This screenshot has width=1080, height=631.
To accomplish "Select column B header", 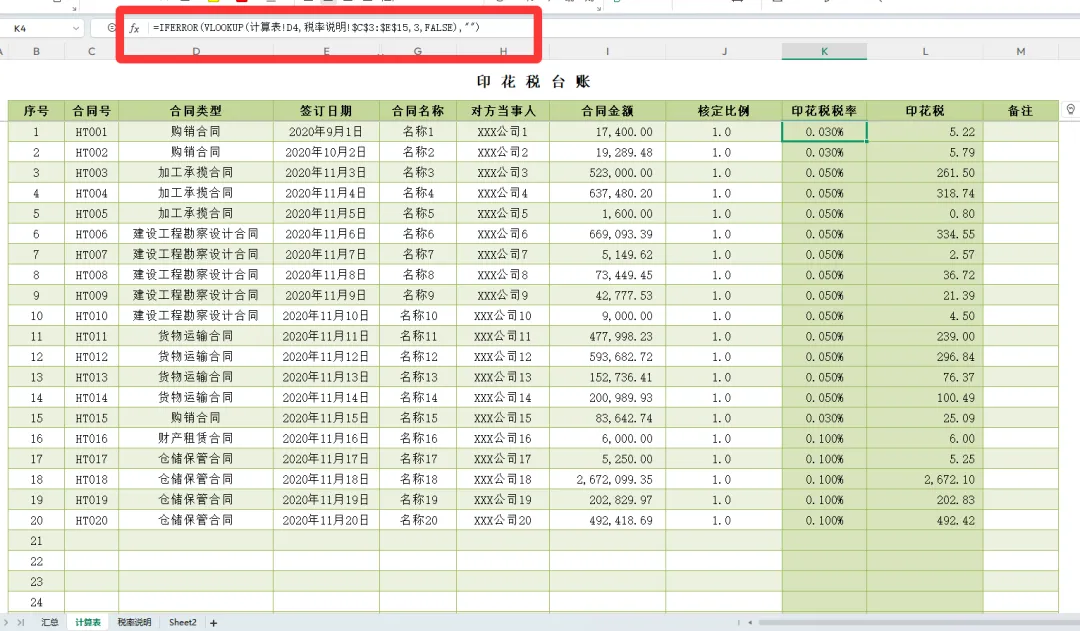I will 36,51.
